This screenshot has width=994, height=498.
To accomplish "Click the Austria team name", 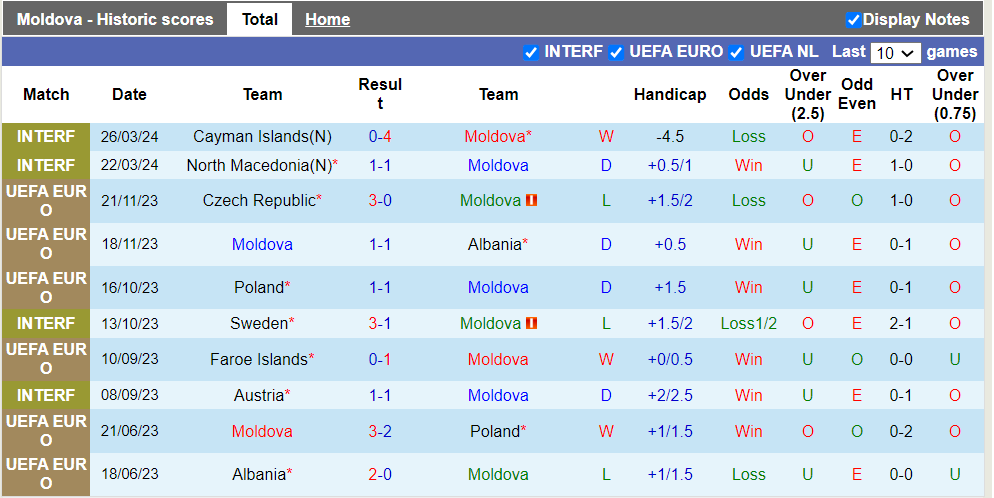I will click(x=259, y=395).
